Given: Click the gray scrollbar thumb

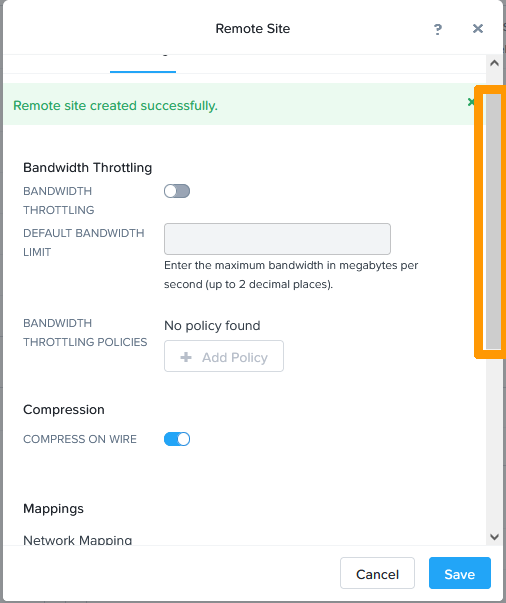Looking at the screenshot, I should point(494,222).
